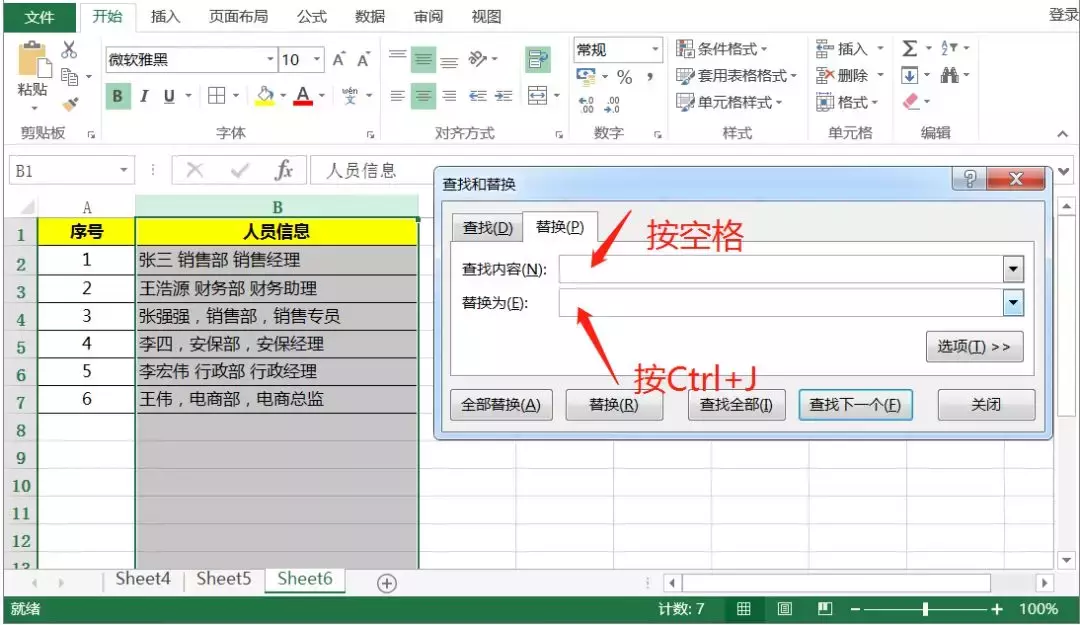1080x625 pixels.
Task: Click the 选项 Options button
Action: point(975,347)
